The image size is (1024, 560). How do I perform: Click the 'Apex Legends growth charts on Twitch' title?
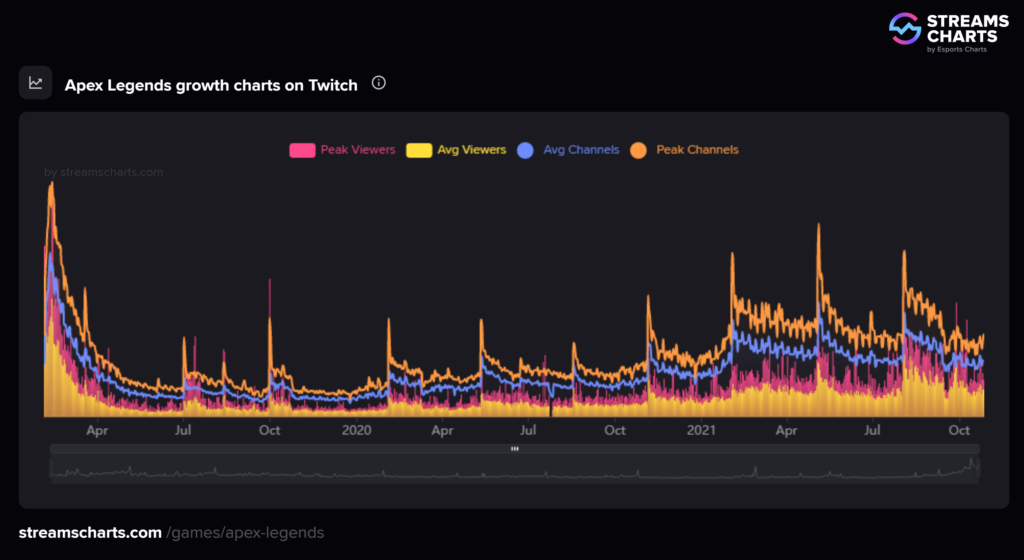point(211,85)
